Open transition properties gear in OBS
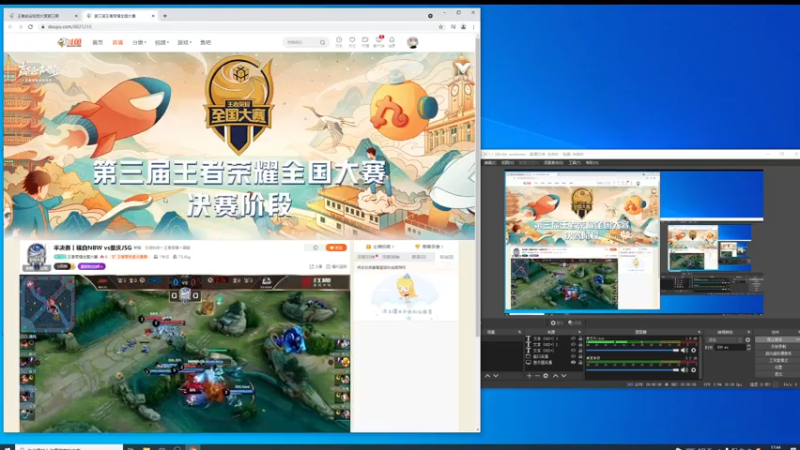800x450 pixels. click(x=747, y=340)
